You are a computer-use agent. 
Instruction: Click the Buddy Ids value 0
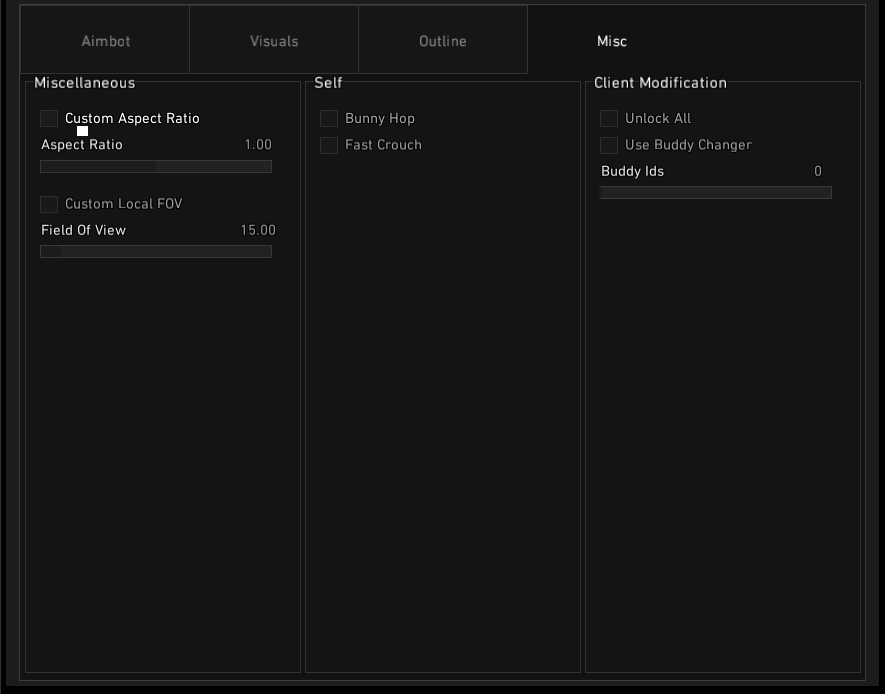pyautogui.click(x=817, y=171)
